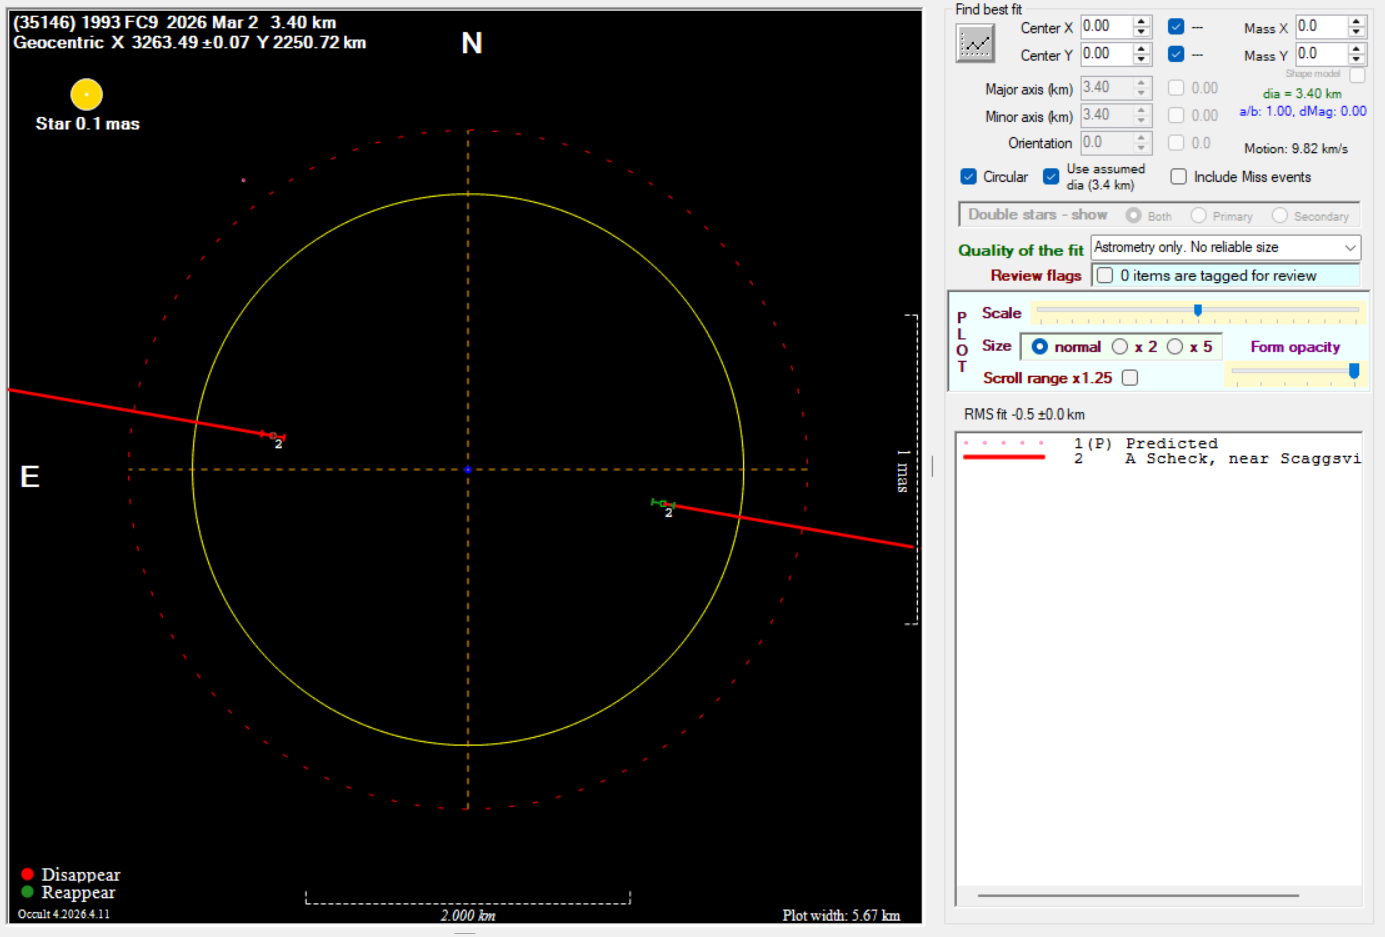The image size is (1385, 937).
Task: Click the Form opacity slider handle
Action: 1354,371
